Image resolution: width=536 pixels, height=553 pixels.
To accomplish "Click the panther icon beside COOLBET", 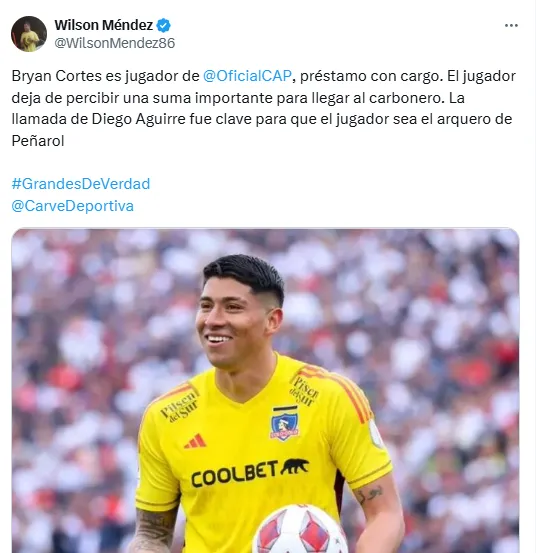I will coord(295,467).
